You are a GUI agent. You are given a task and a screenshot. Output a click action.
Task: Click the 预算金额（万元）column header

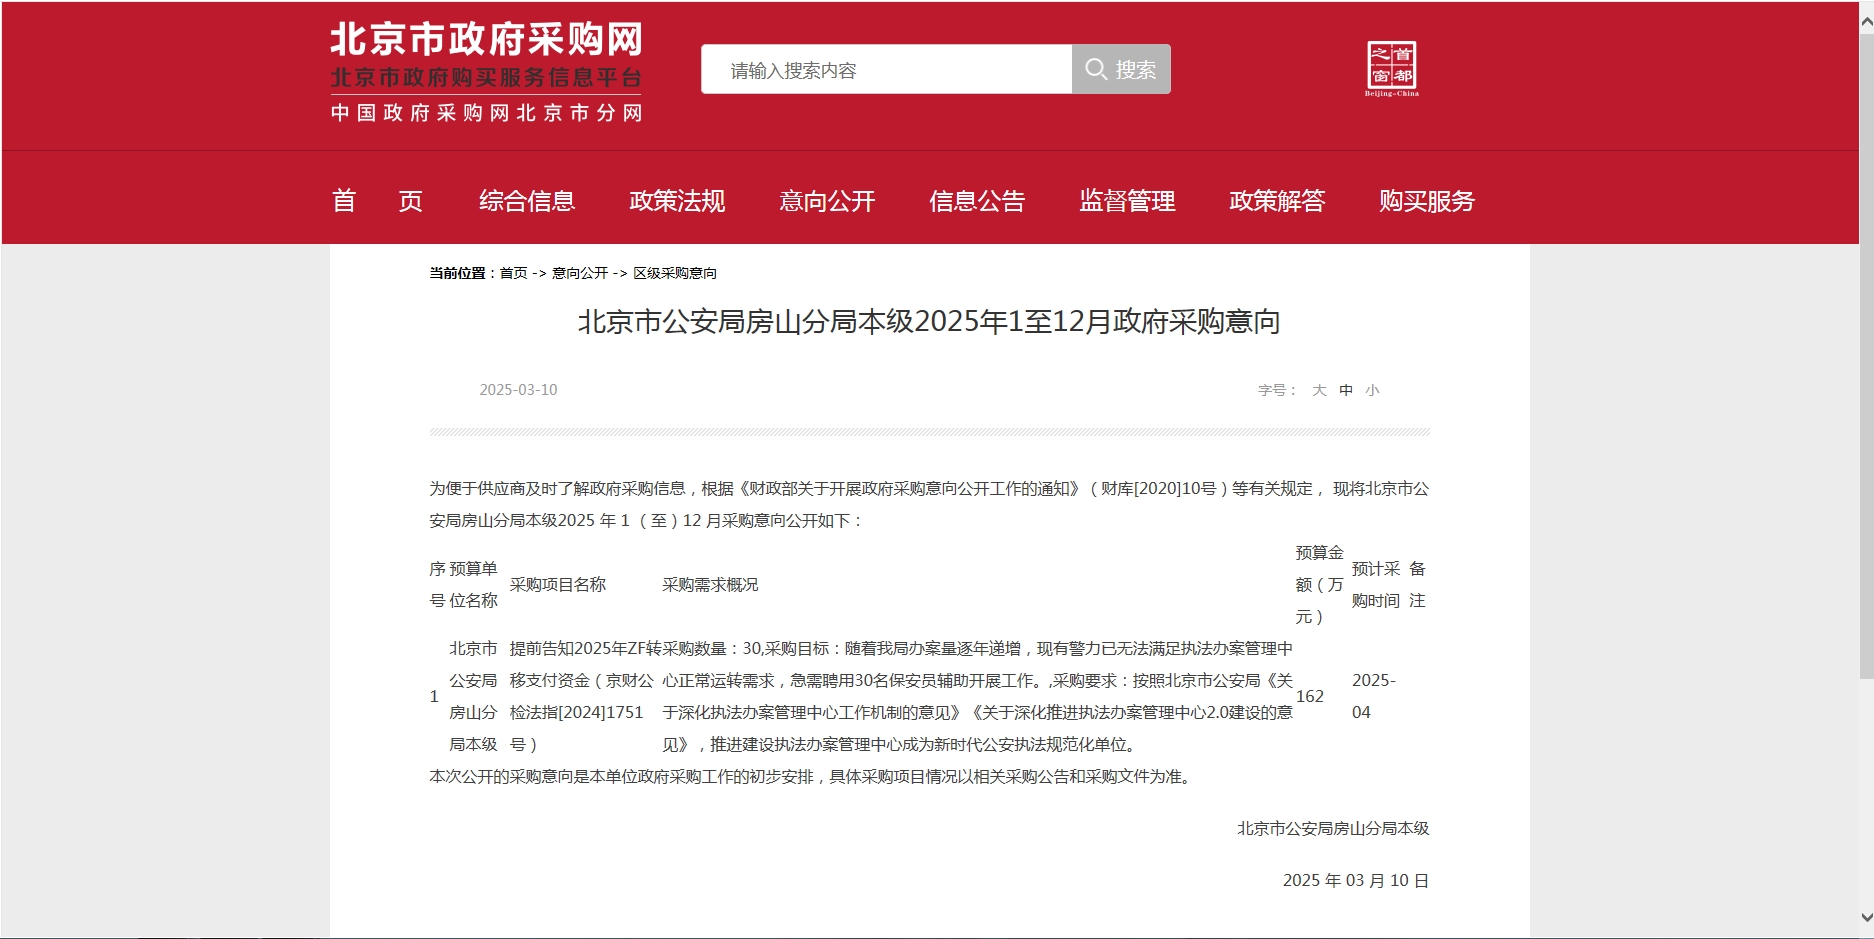coord(1319,585)
